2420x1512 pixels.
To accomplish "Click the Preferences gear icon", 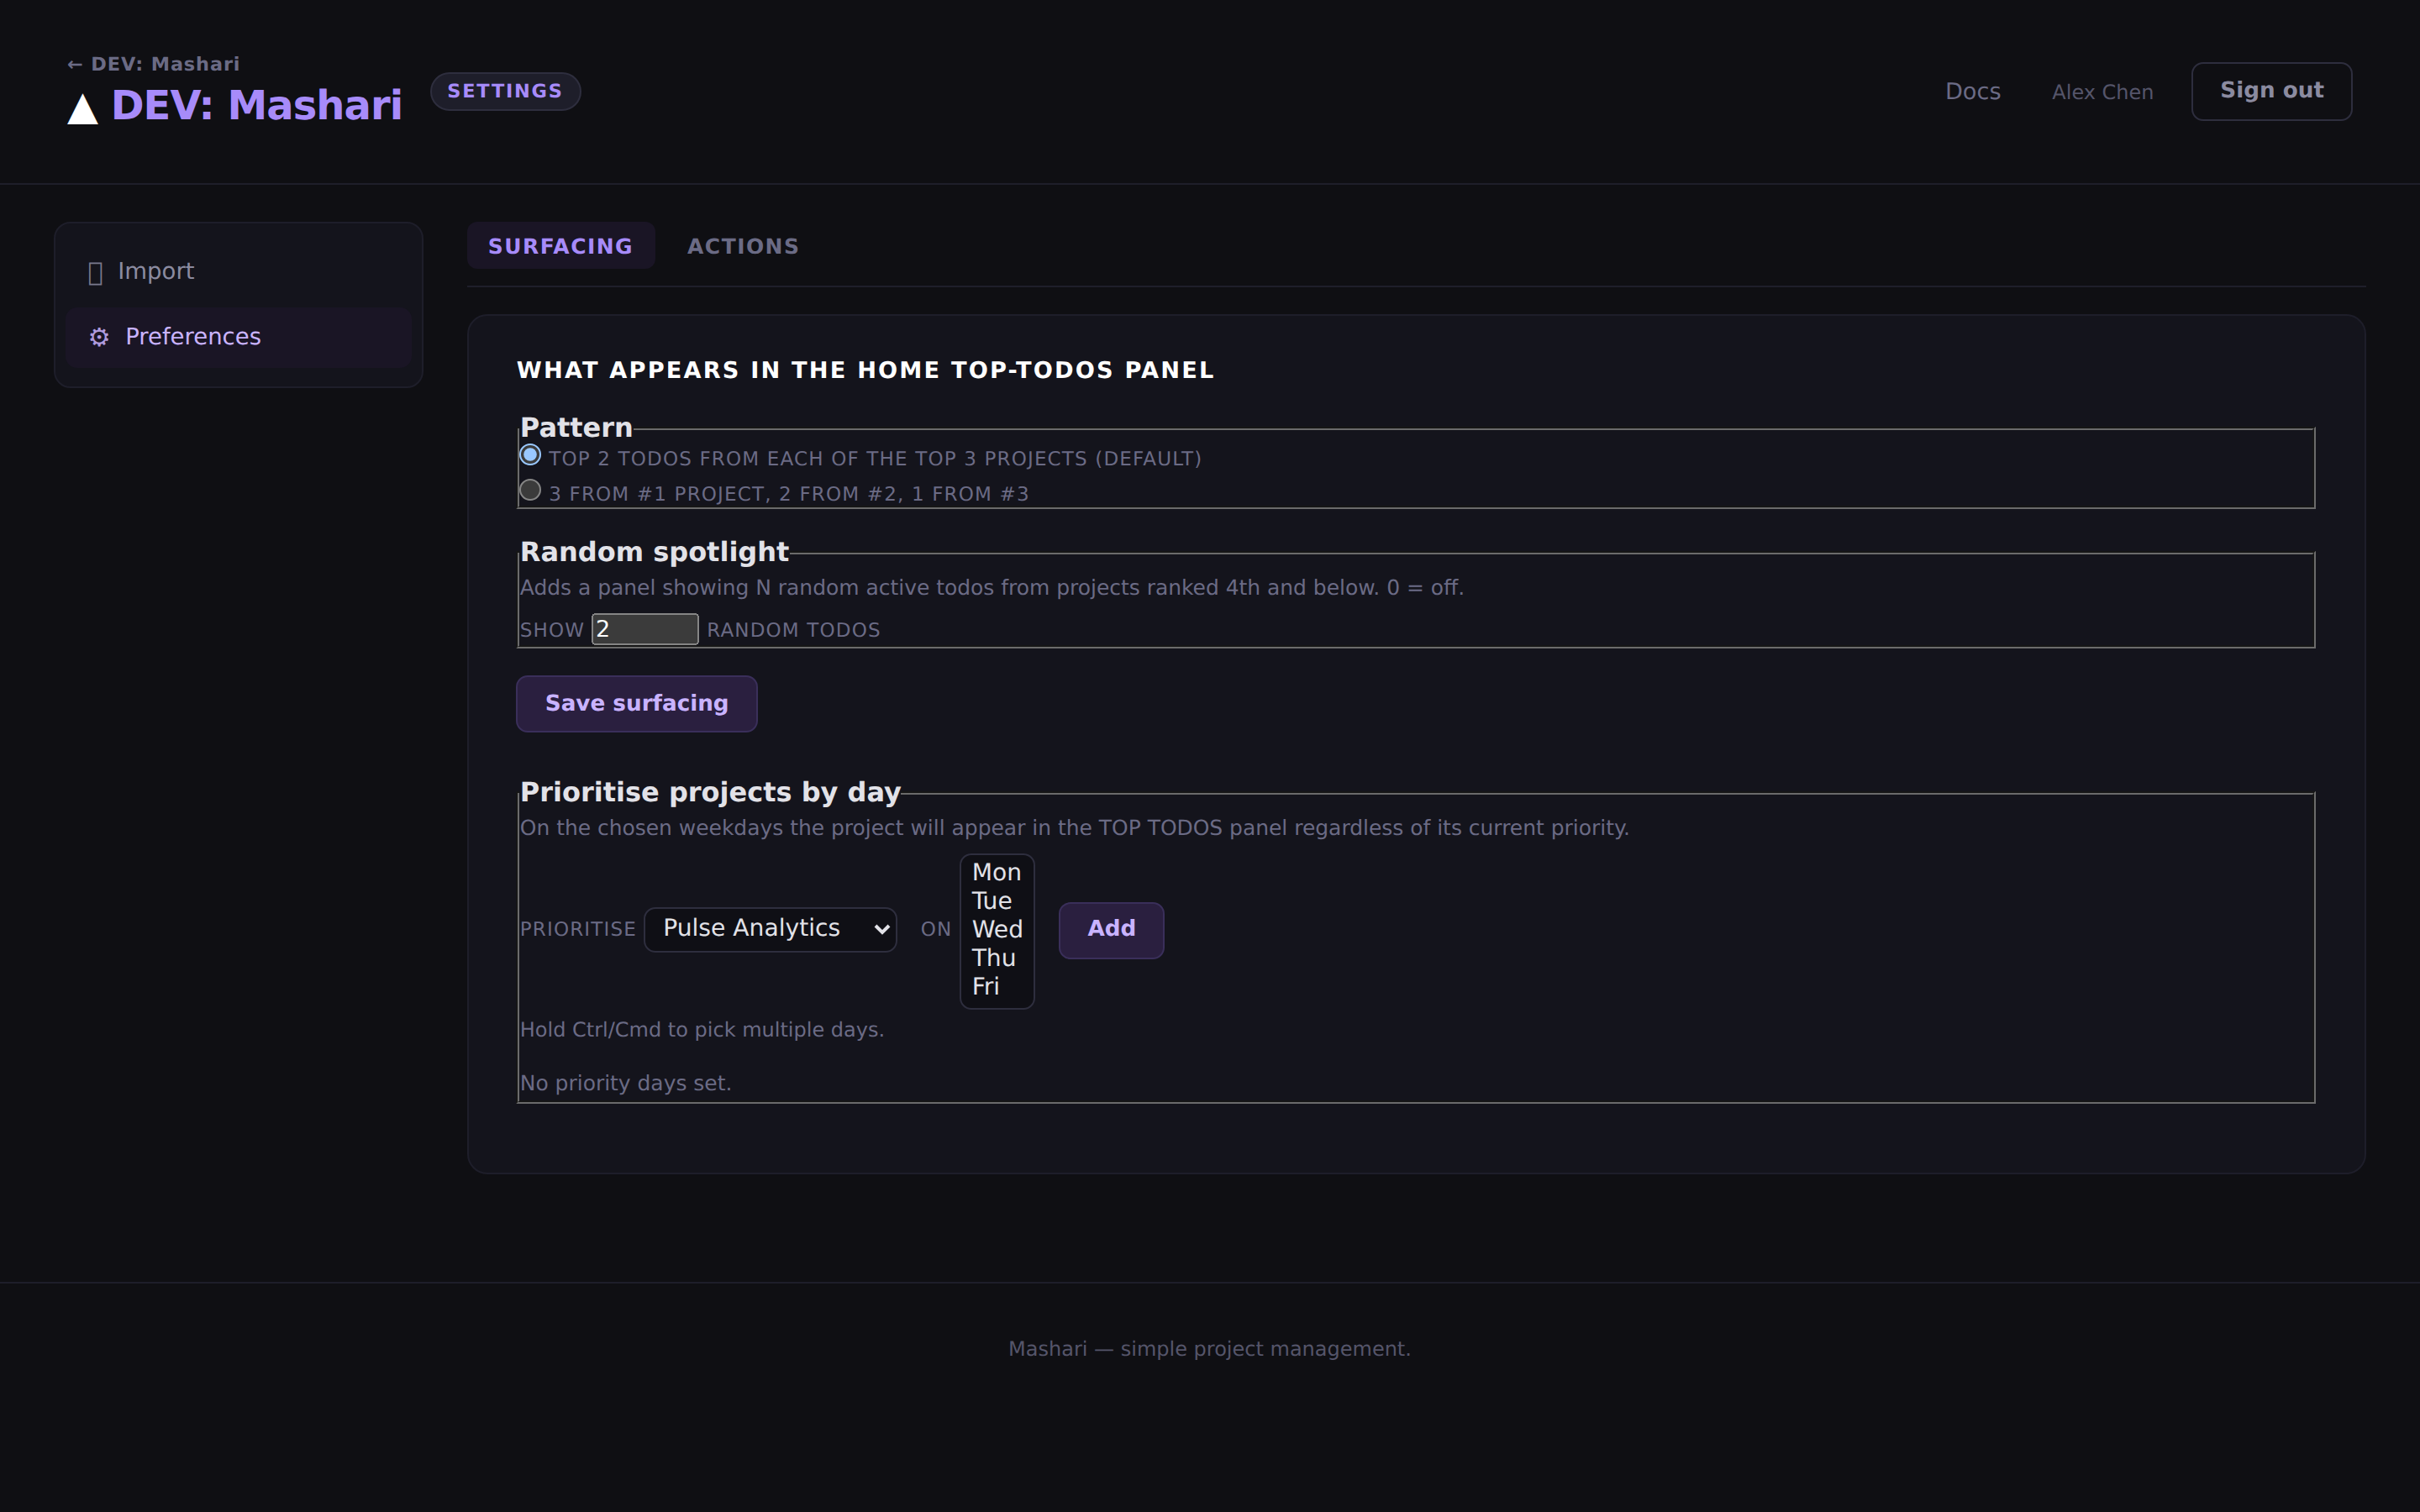I will point(99,338).
